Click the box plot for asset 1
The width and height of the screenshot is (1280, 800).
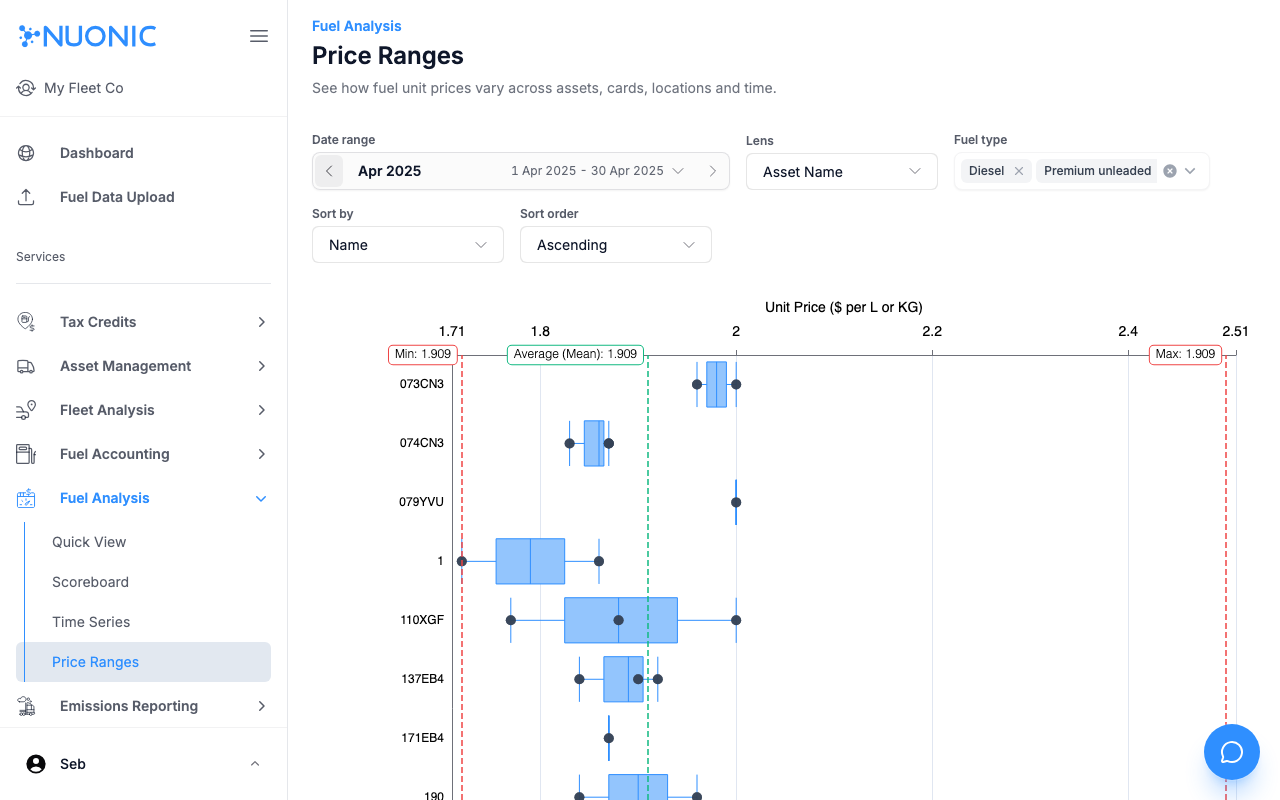click(530, 561)
